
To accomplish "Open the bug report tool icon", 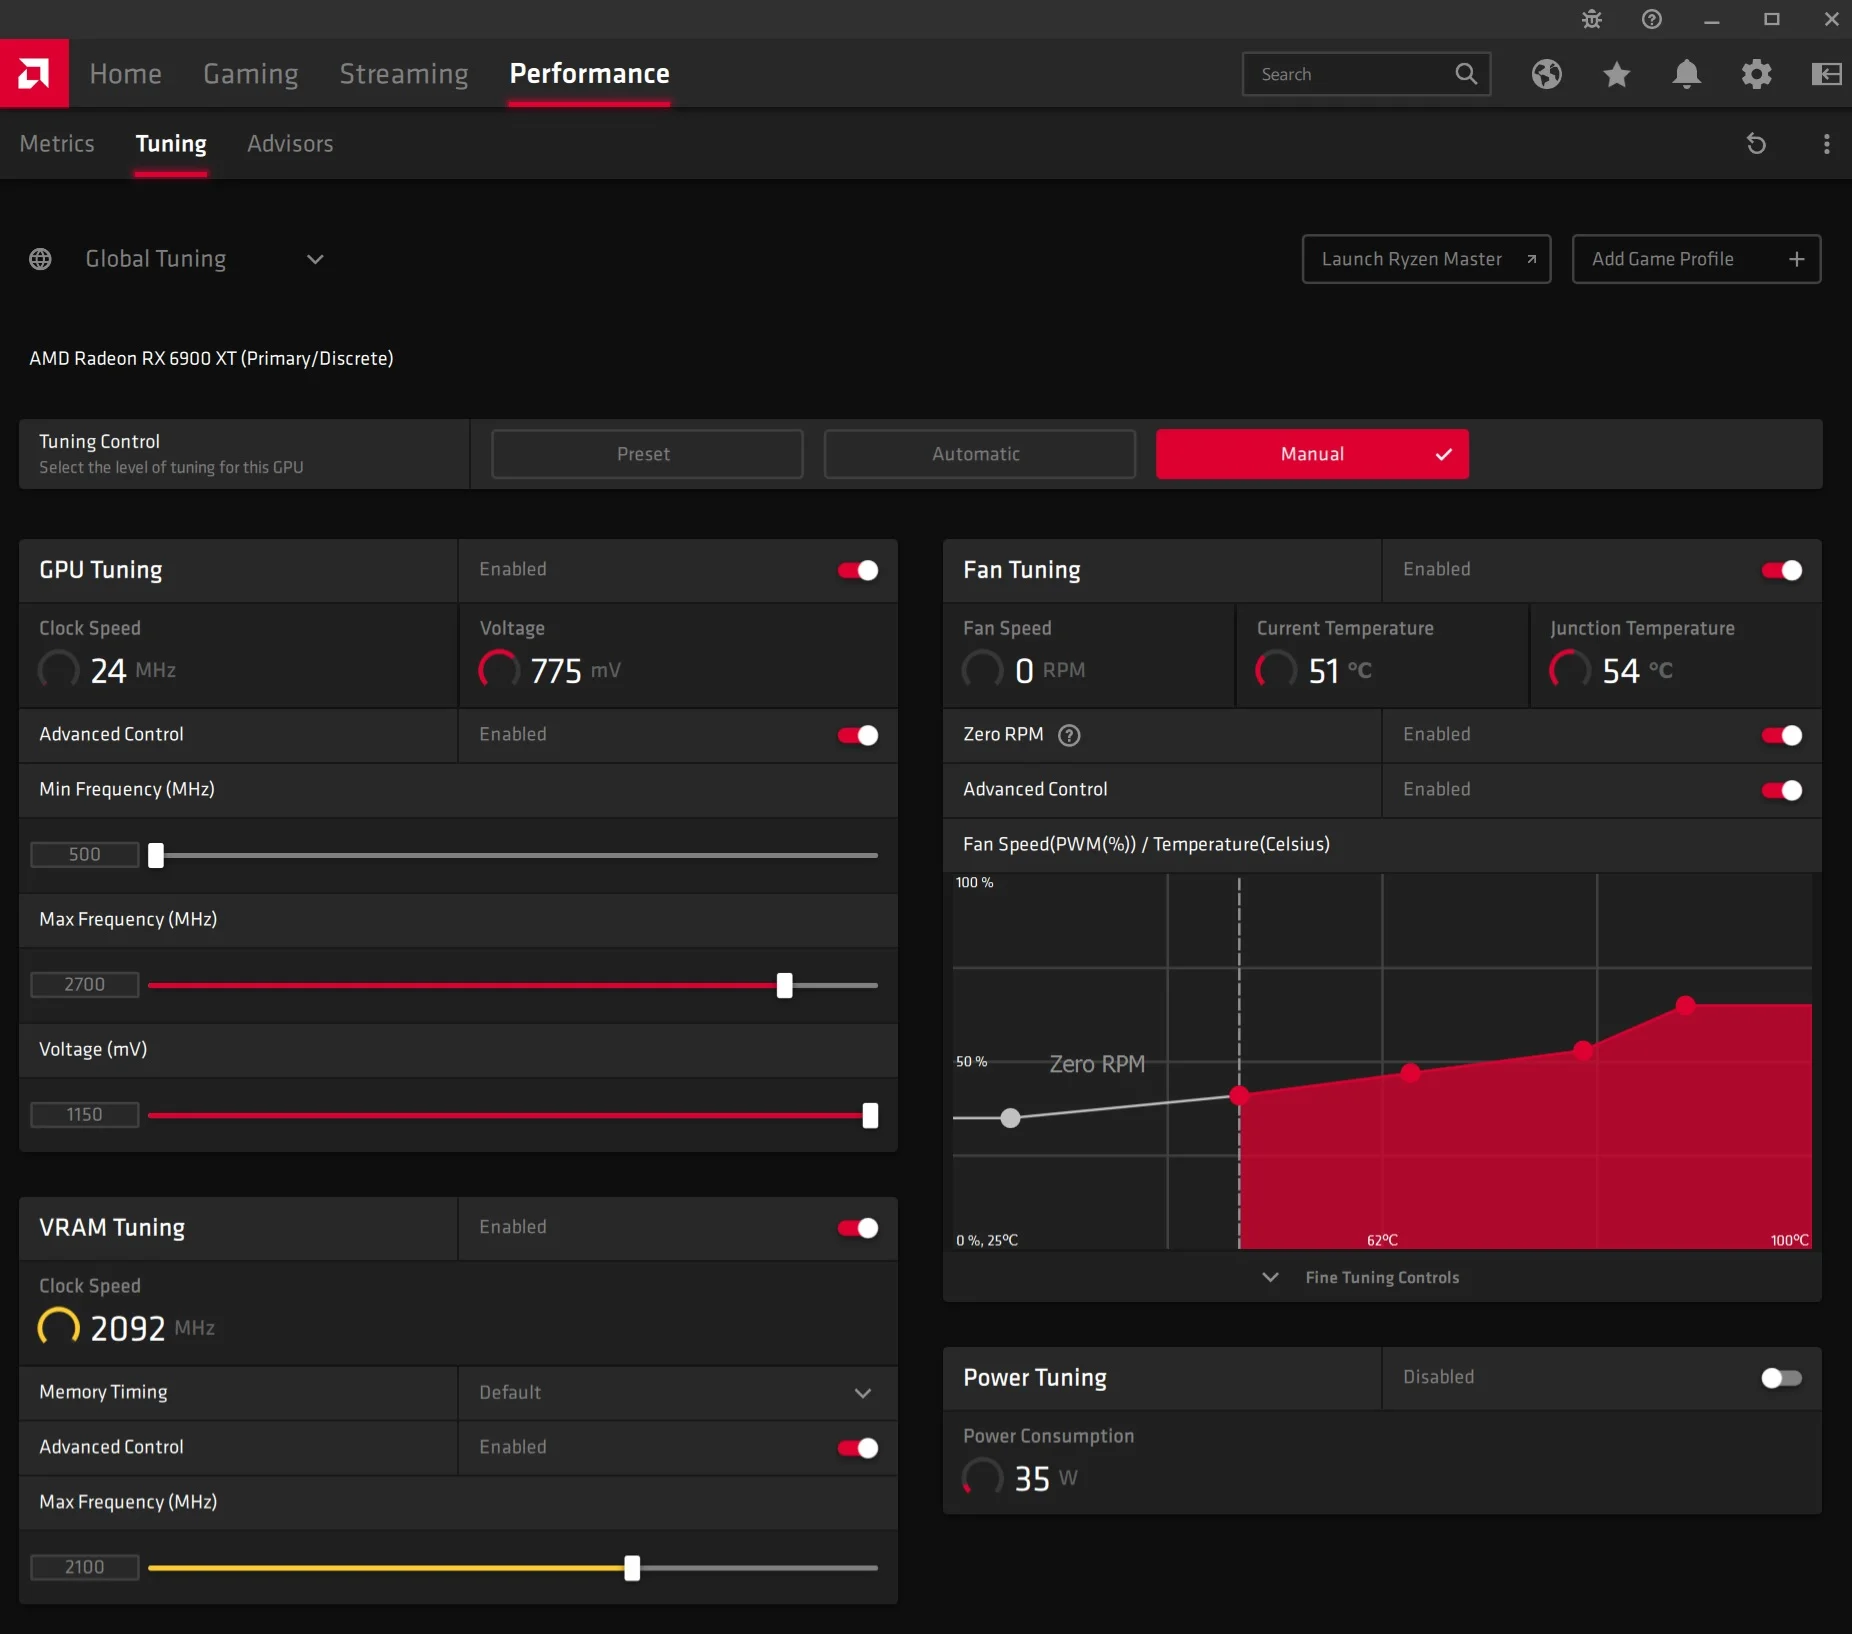I will pos(1592,19).
